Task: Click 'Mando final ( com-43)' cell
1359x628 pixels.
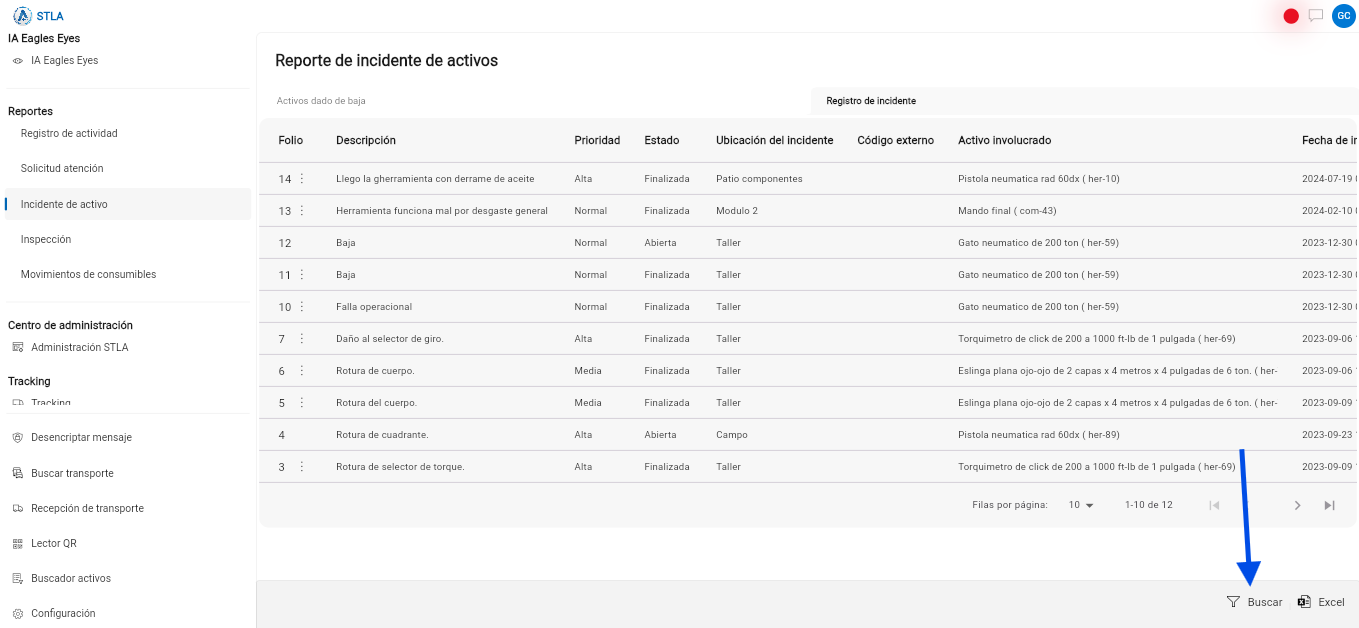Action: [x=1007, y=211]
